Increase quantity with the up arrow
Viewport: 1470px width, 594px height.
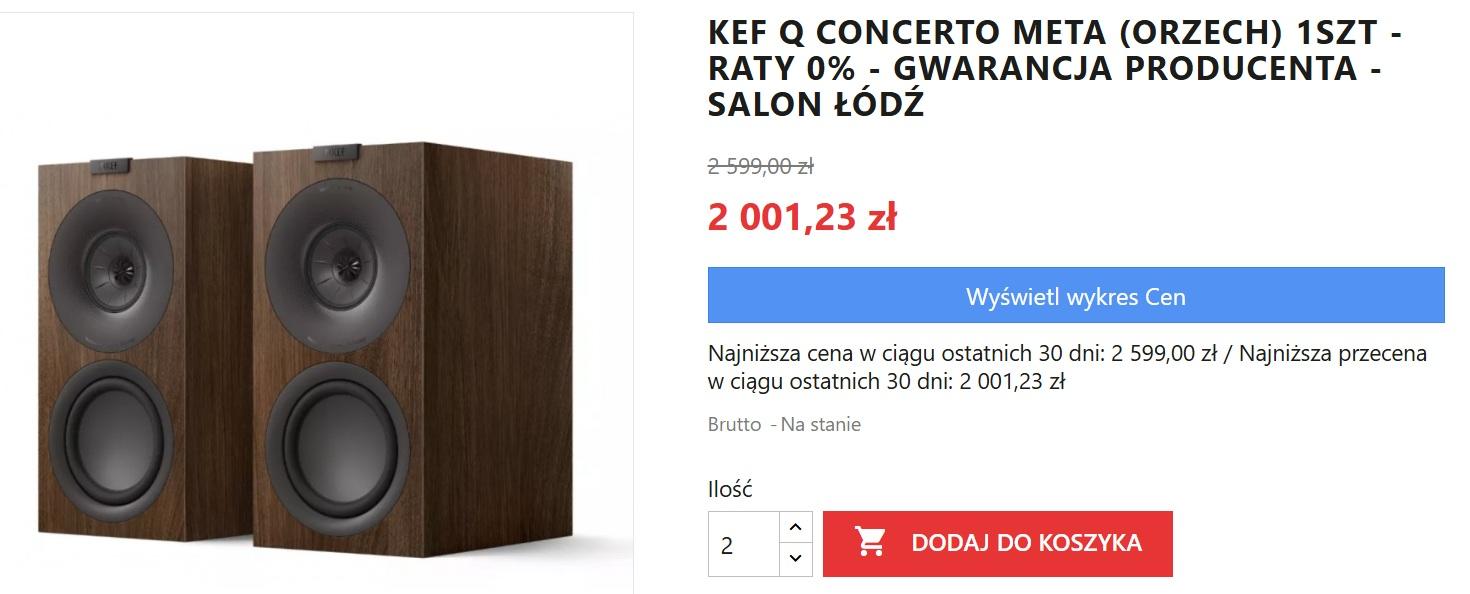pos(795,527)
